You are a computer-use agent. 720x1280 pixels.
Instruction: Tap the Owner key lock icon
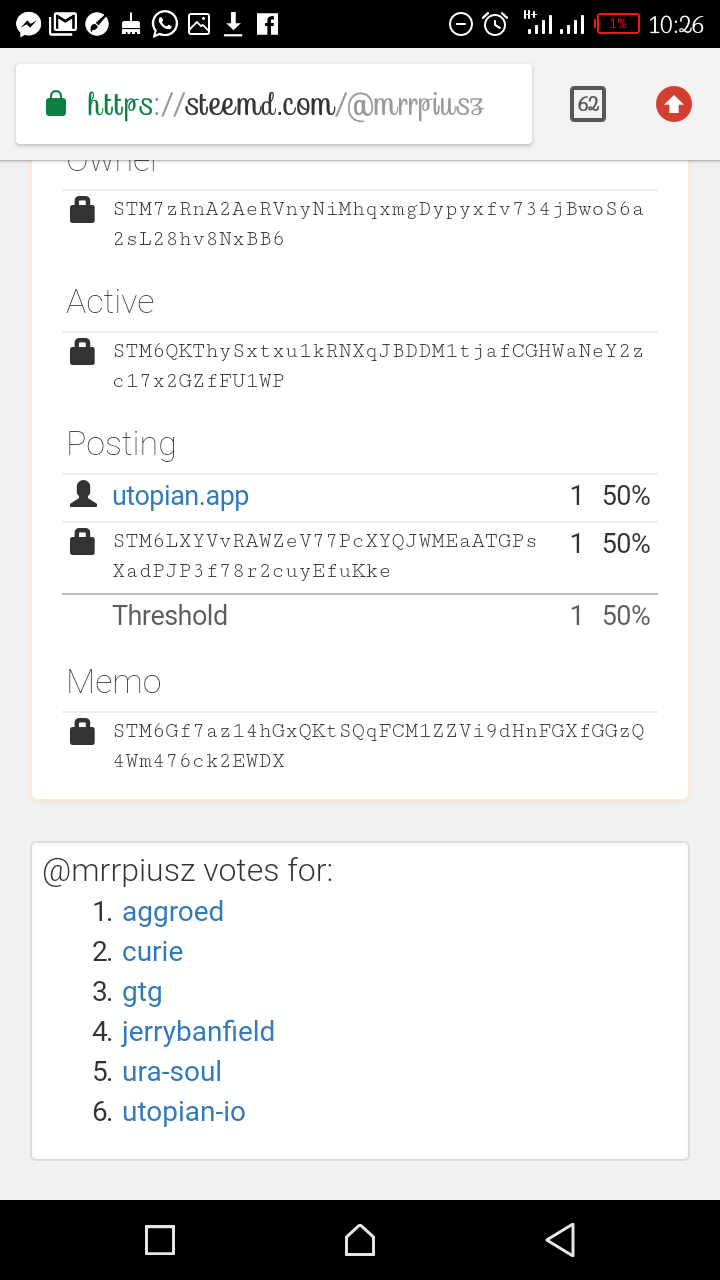82,210
